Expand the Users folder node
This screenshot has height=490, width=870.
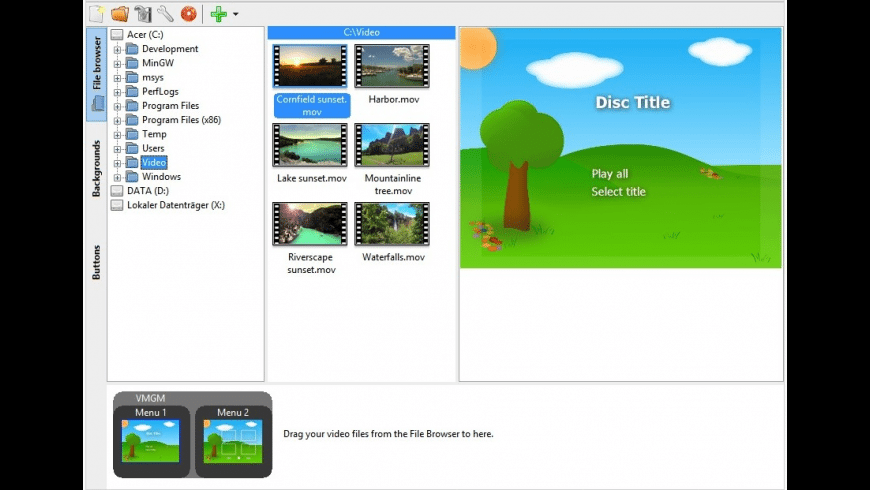117,149
